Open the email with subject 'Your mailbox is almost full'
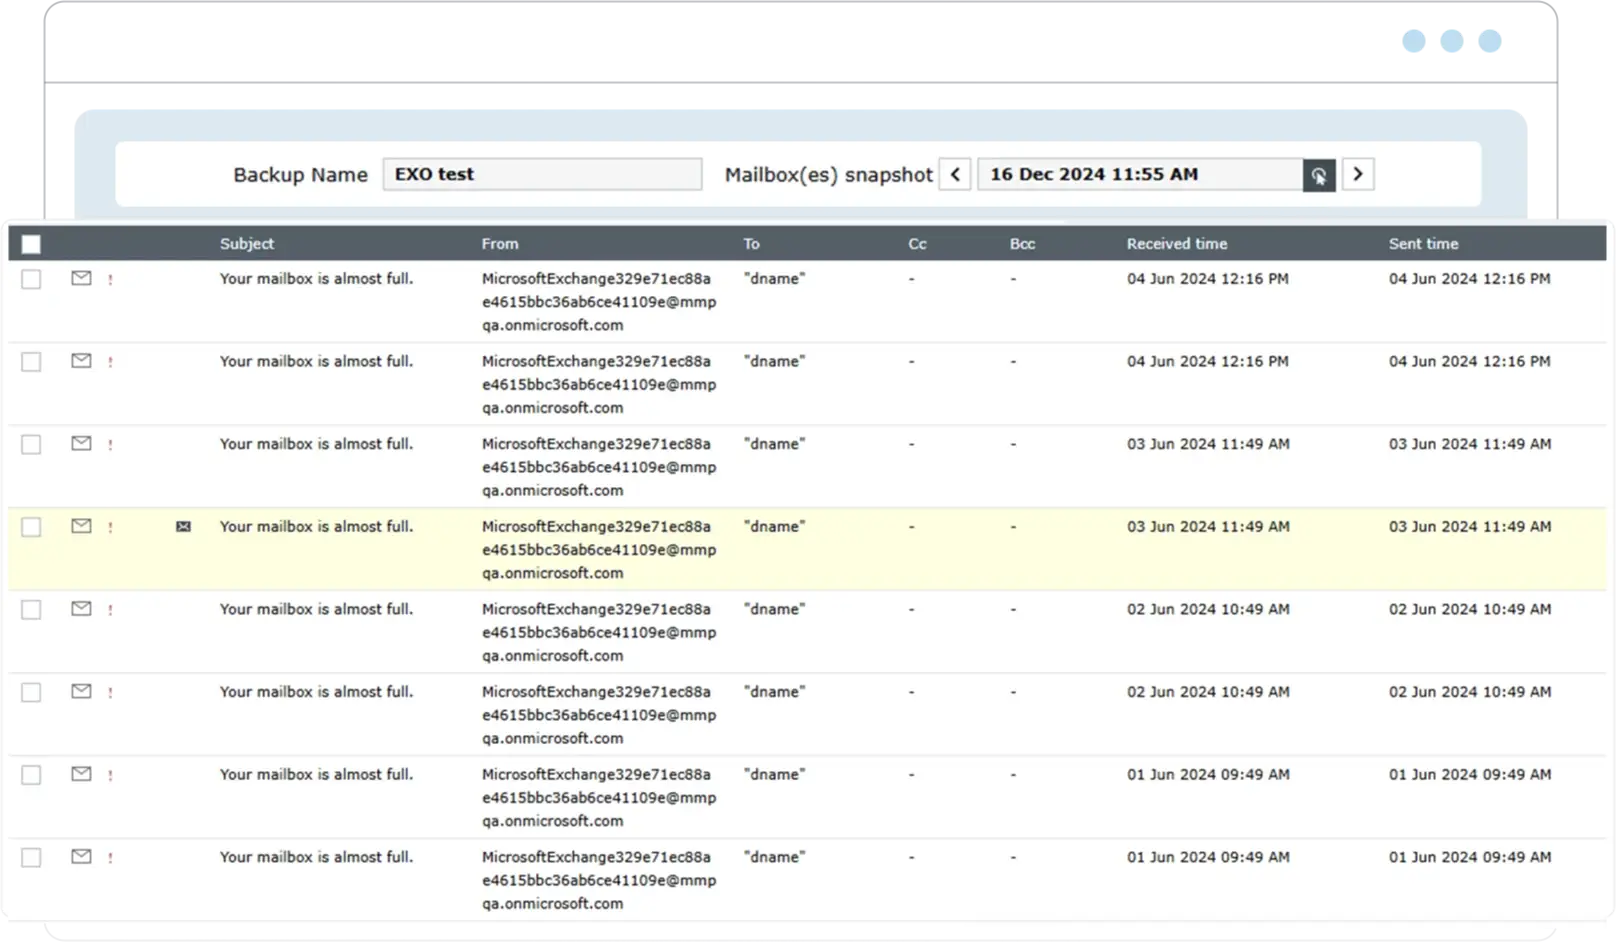 316,279
